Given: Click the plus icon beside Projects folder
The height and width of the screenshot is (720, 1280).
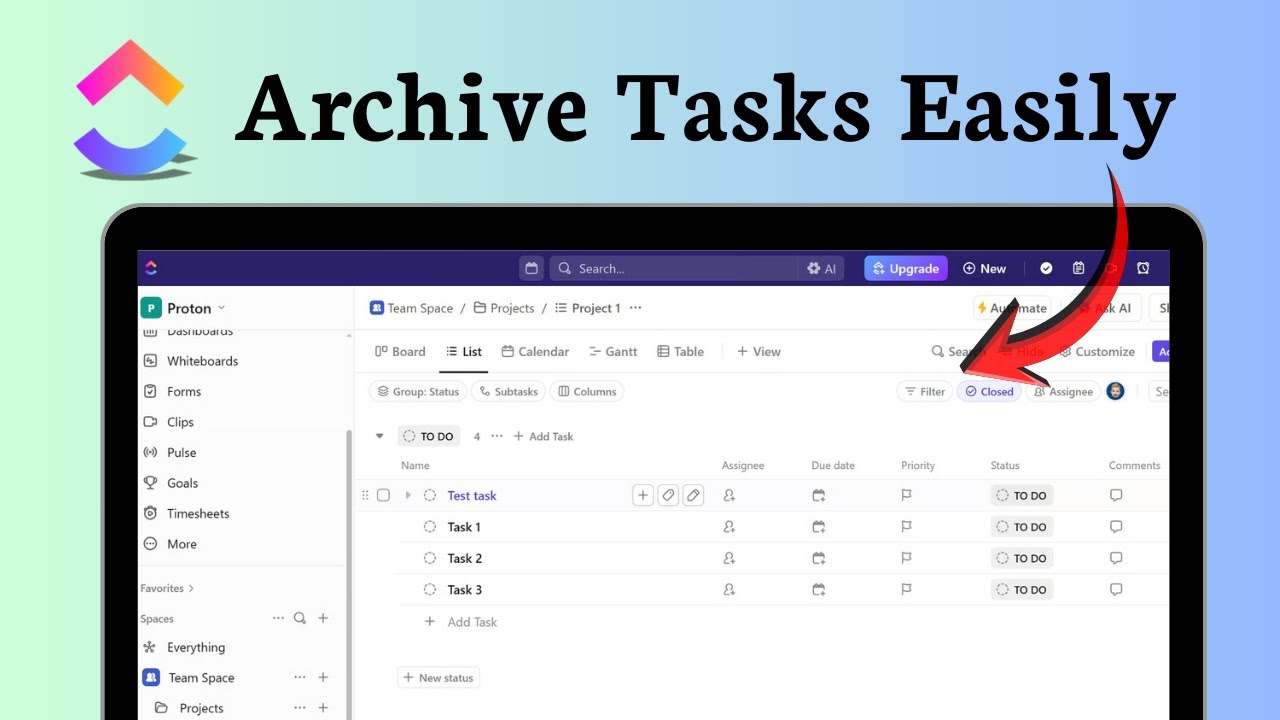Looking at the screenshot, I should click(323, 708).
